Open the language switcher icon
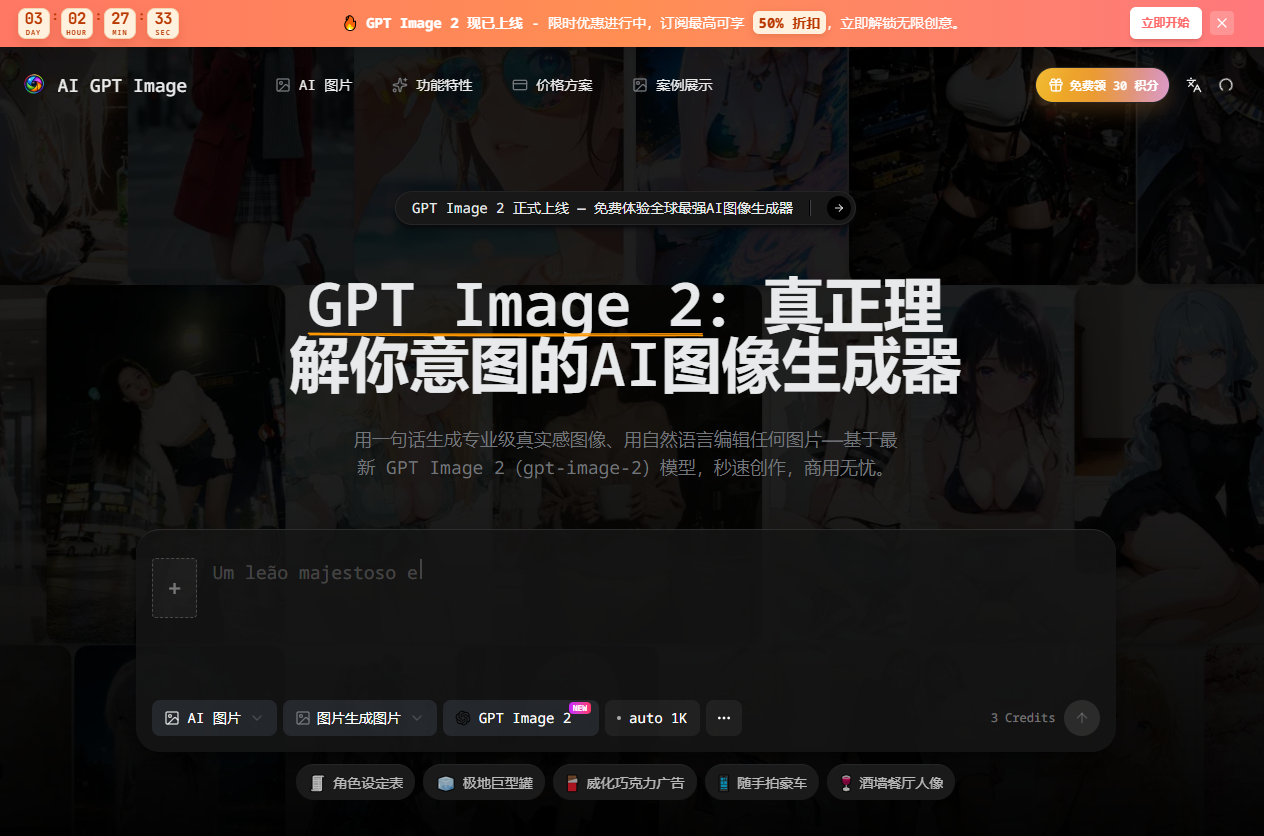This screenshot has width=1264, height=836. pos(1194,85)
